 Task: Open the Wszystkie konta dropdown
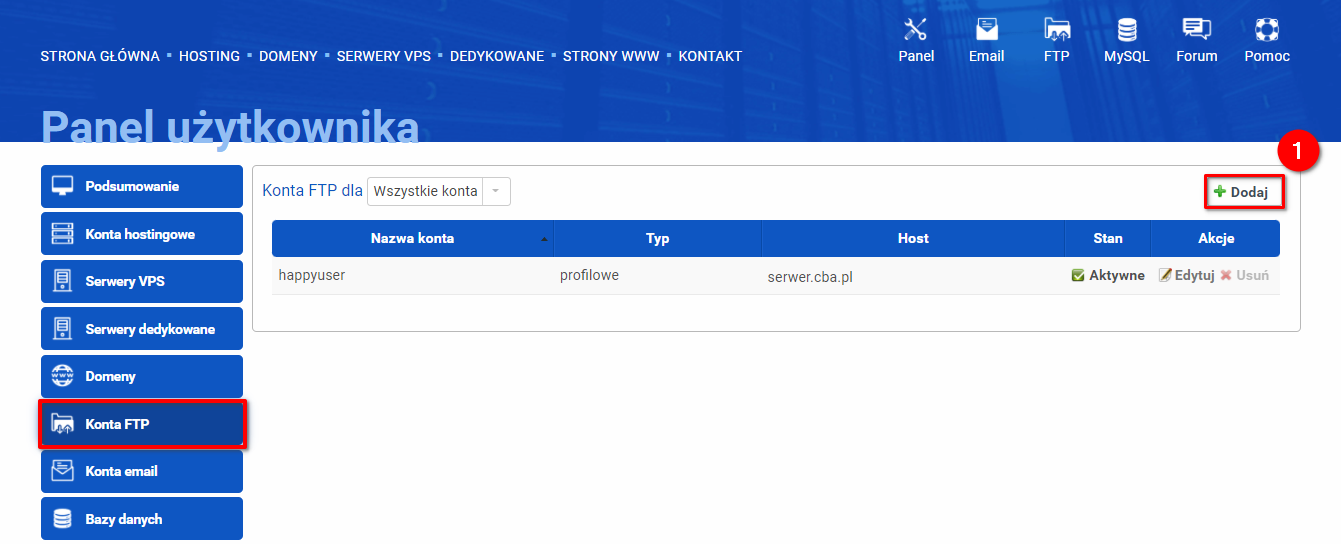tap(439, 191)
